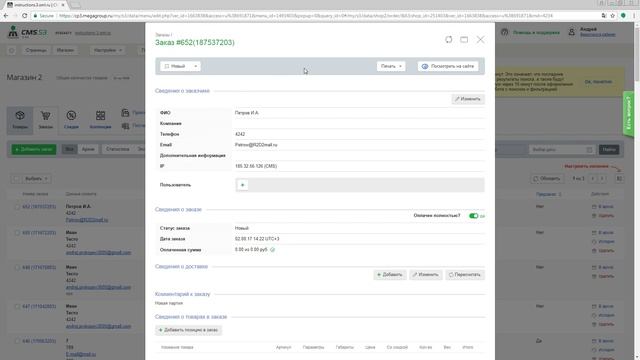Check the checkbox for order 650
The width and height of the screenshot is (640, 360).
tap(17, 233)
